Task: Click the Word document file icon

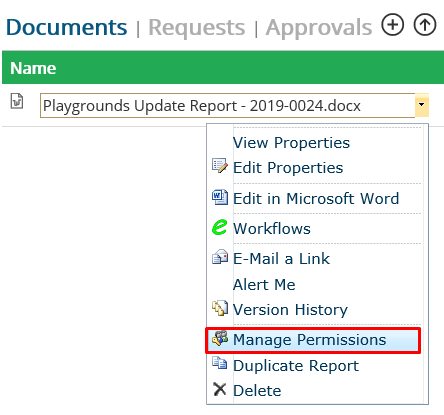Action: 17,101
